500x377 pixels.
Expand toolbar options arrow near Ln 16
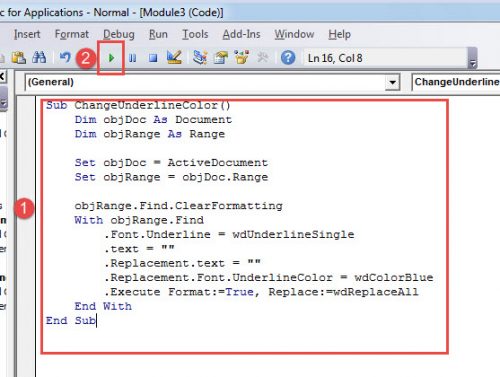click(473, 58)
